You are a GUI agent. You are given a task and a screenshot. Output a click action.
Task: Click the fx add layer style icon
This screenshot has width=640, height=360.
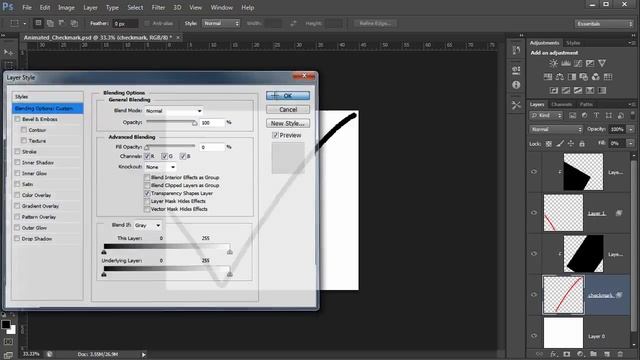553,354
